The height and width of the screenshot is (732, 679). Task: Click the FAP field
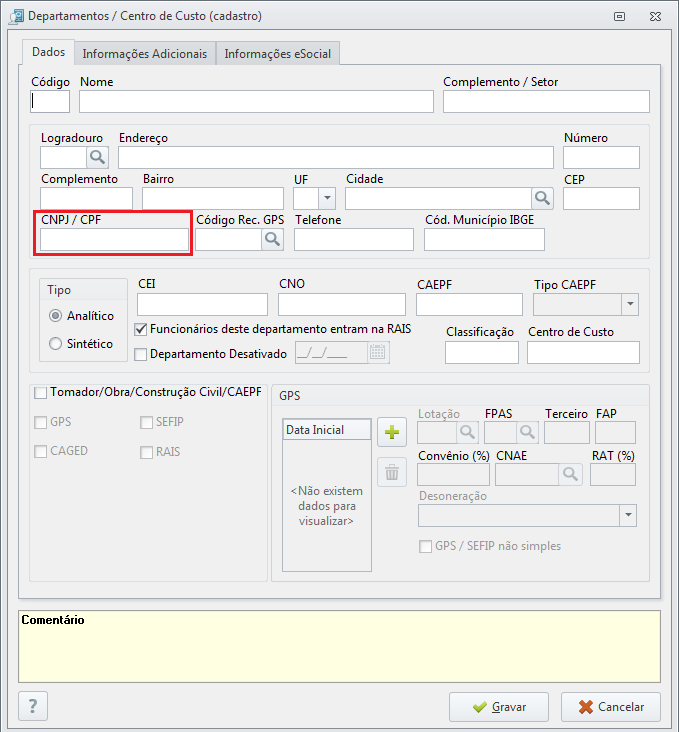tap(615, 432)
